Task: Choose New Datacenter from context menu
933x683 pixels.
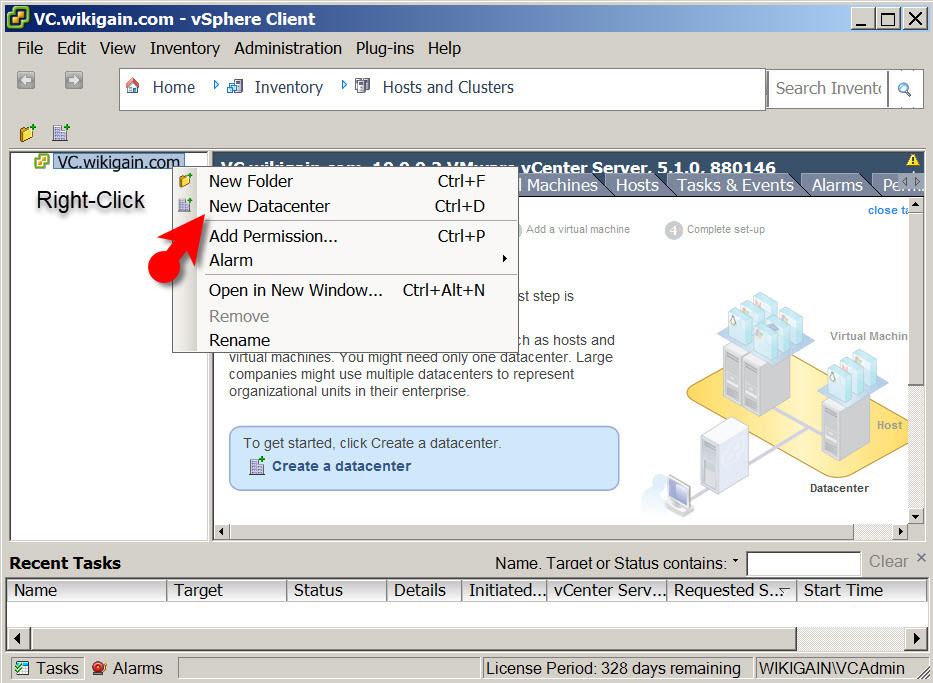Action: click(x=269, y=206)
